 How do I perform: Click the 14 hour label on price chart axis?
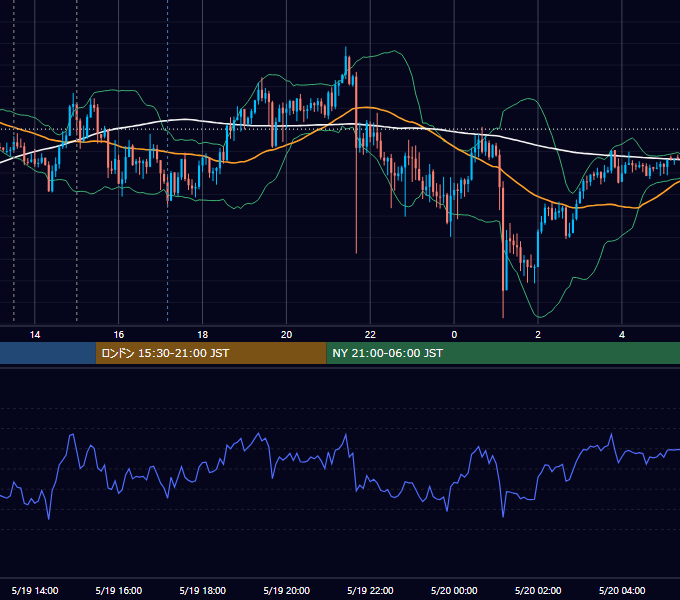pos(35,335)
